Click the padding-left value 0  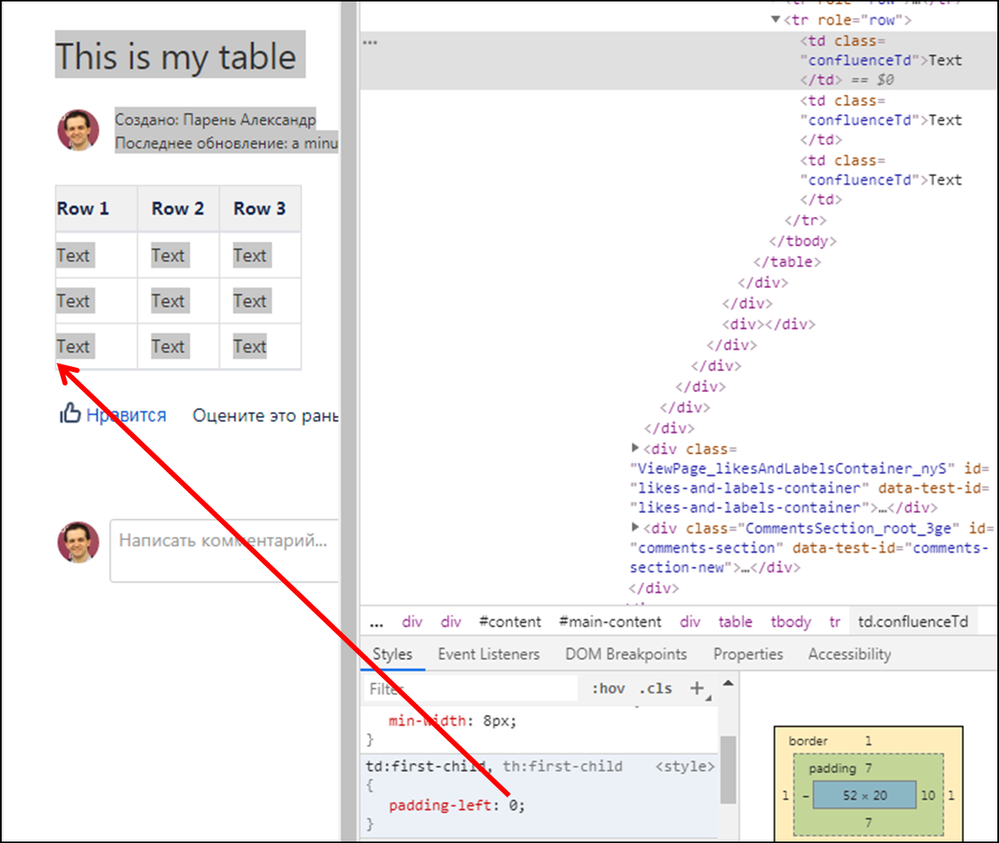[513, 805]
